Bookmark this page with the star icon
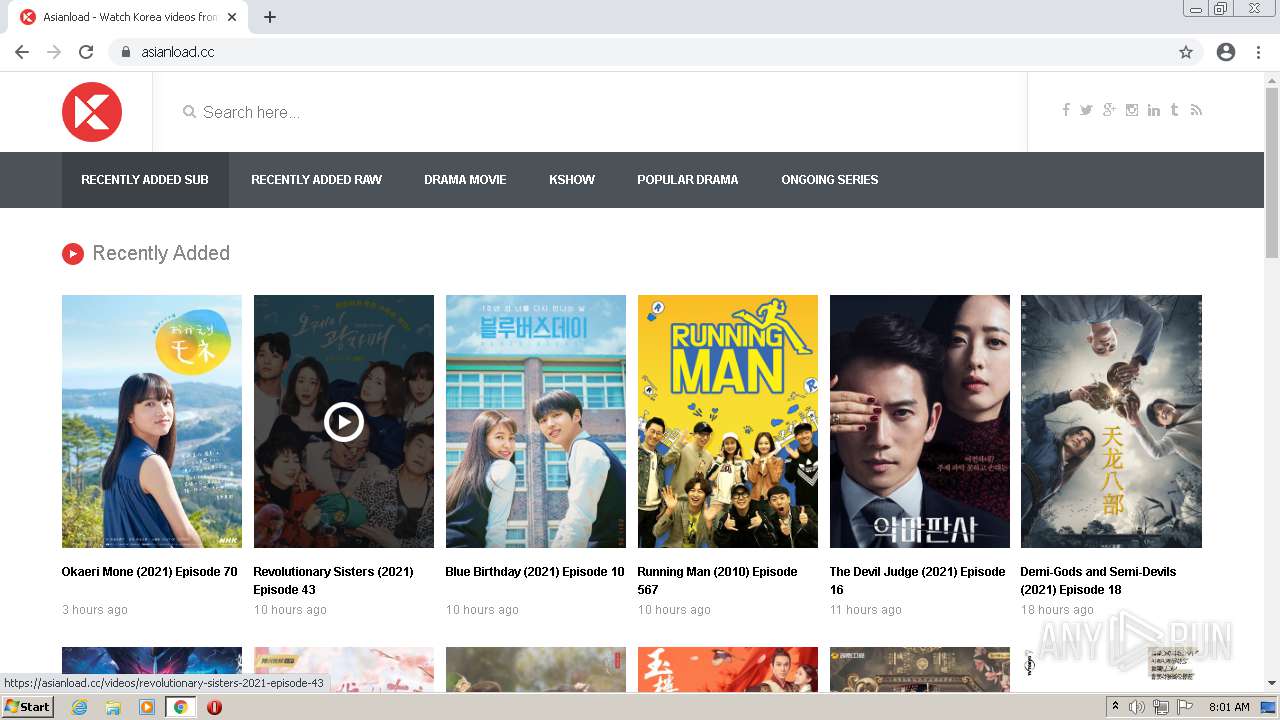The image size is (1280, 720). (1186, 52)
